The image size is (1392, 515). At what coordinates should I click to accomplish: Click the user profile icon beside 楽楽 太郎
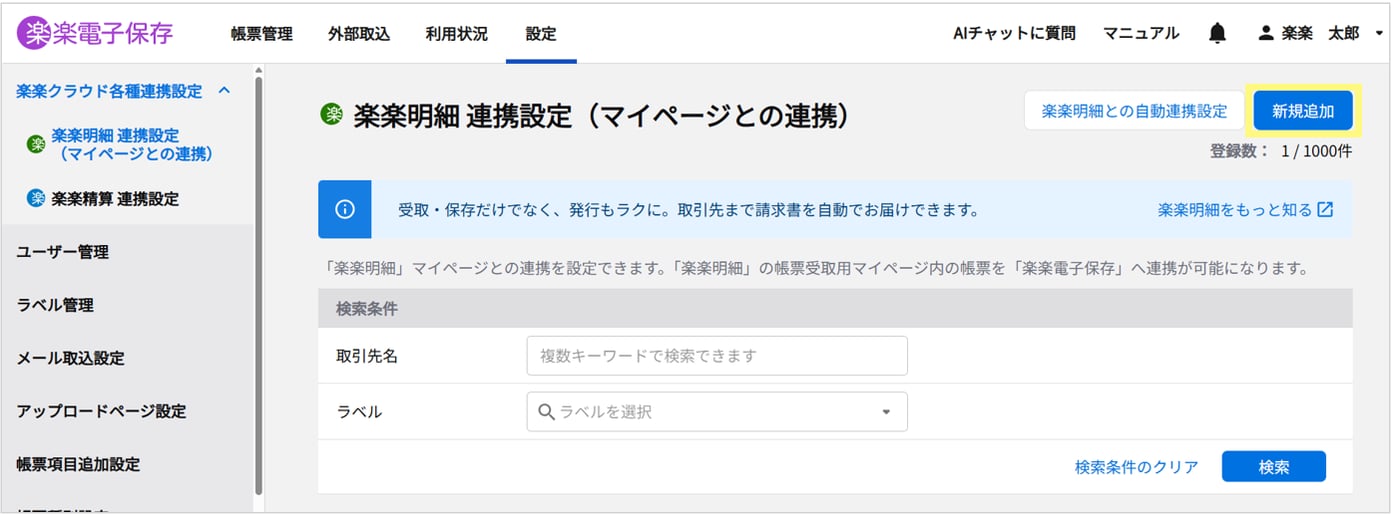click(x=1266, y=33)
